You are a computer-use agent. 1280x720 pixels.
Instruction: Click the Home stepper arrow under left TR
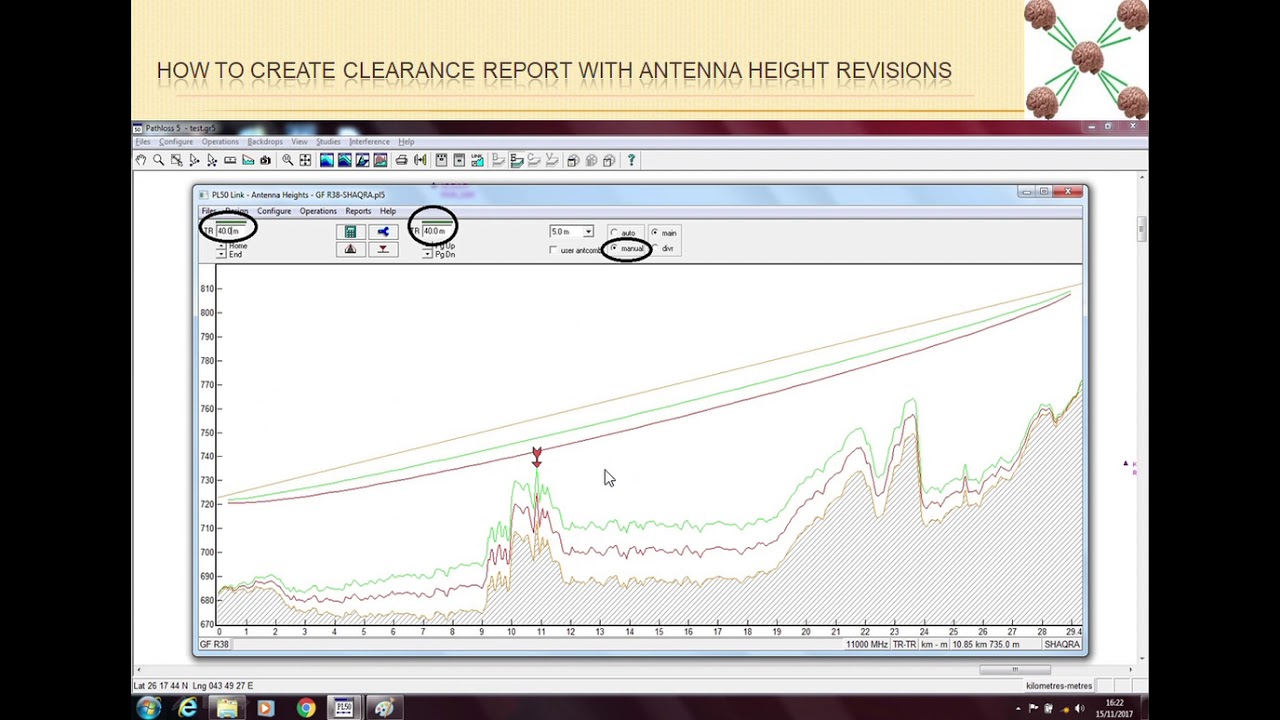pyautogui.click(x=221, y=246)
